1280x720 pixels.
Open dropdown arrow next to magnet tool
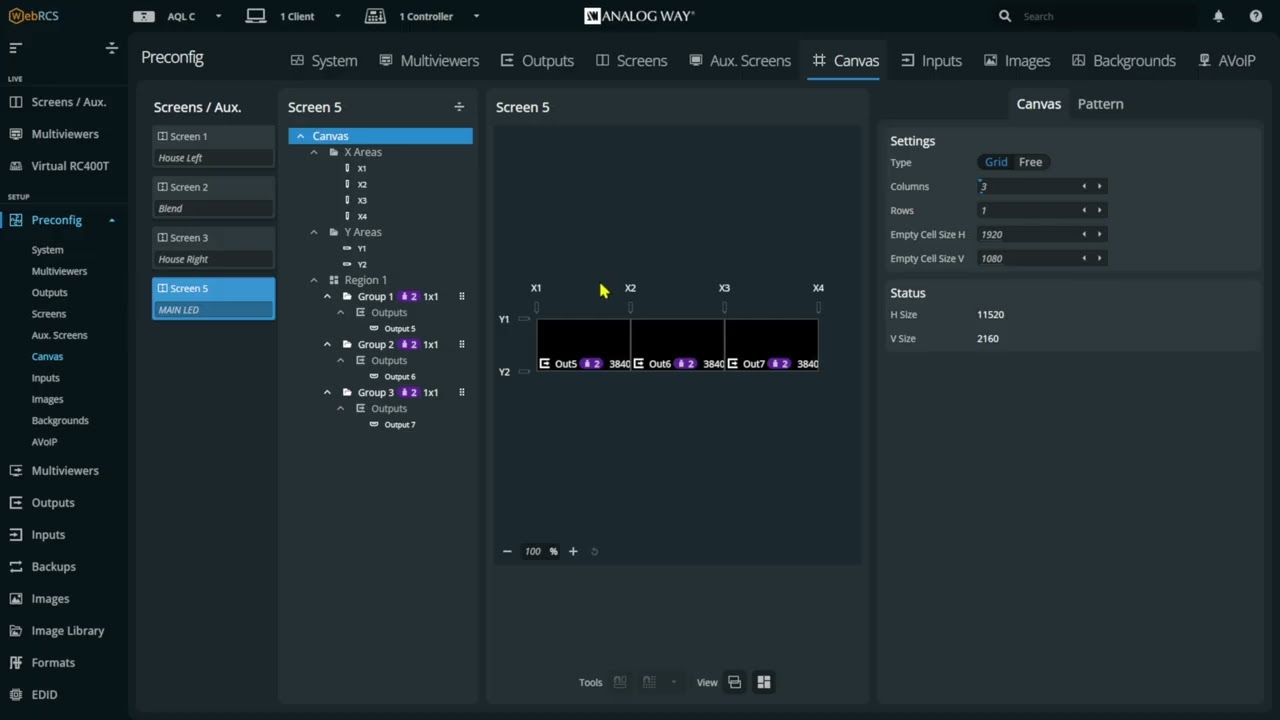pyautogui.click(x=674, y=682)
